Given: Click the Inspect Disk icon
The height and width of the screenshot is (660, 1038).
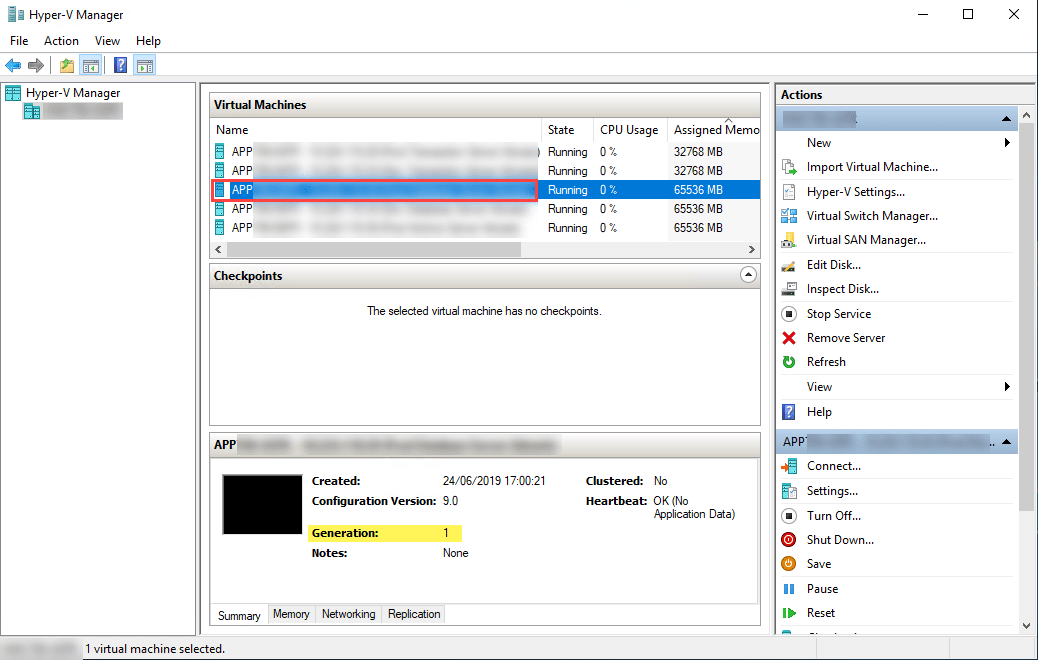Looking at the screenshot, I should coord(789,289).
